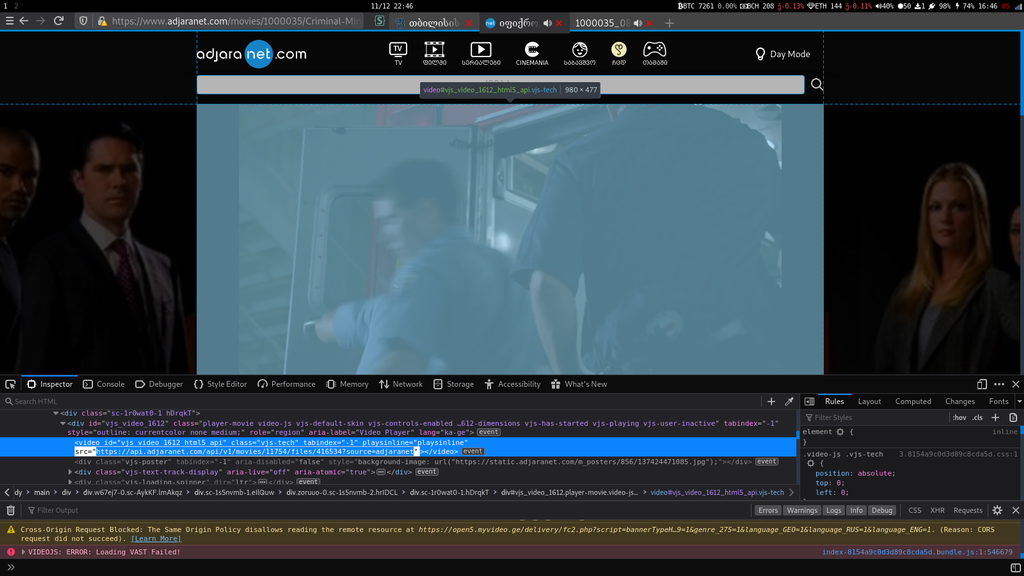Open the Style Editor tab
Viewport: 1024px width, 576px height.
coord(220,384)
